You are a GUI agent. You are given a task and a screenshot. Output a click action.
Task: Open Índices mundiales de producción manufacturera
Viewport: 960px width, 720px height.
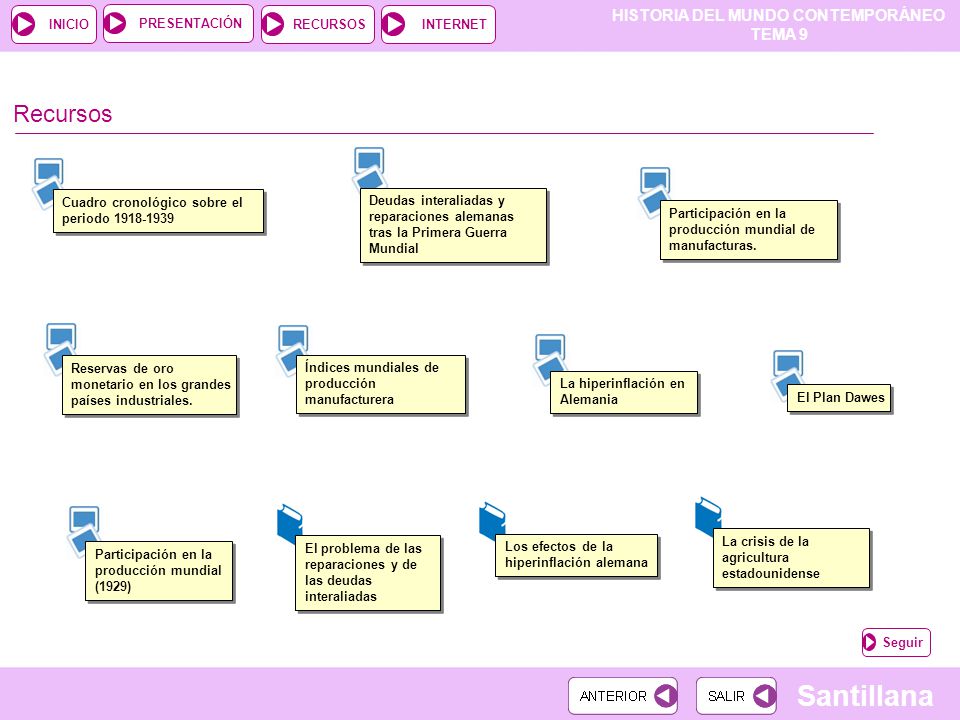click(x=381, y=384)
